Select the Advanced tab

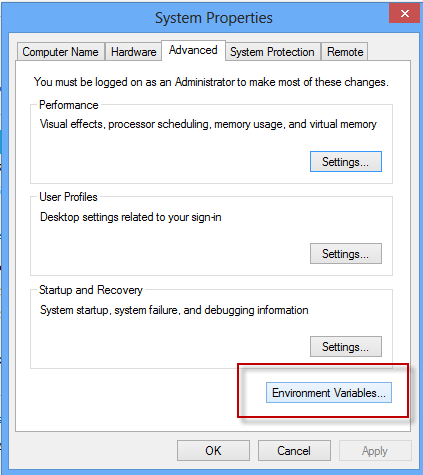coord(193,50)
